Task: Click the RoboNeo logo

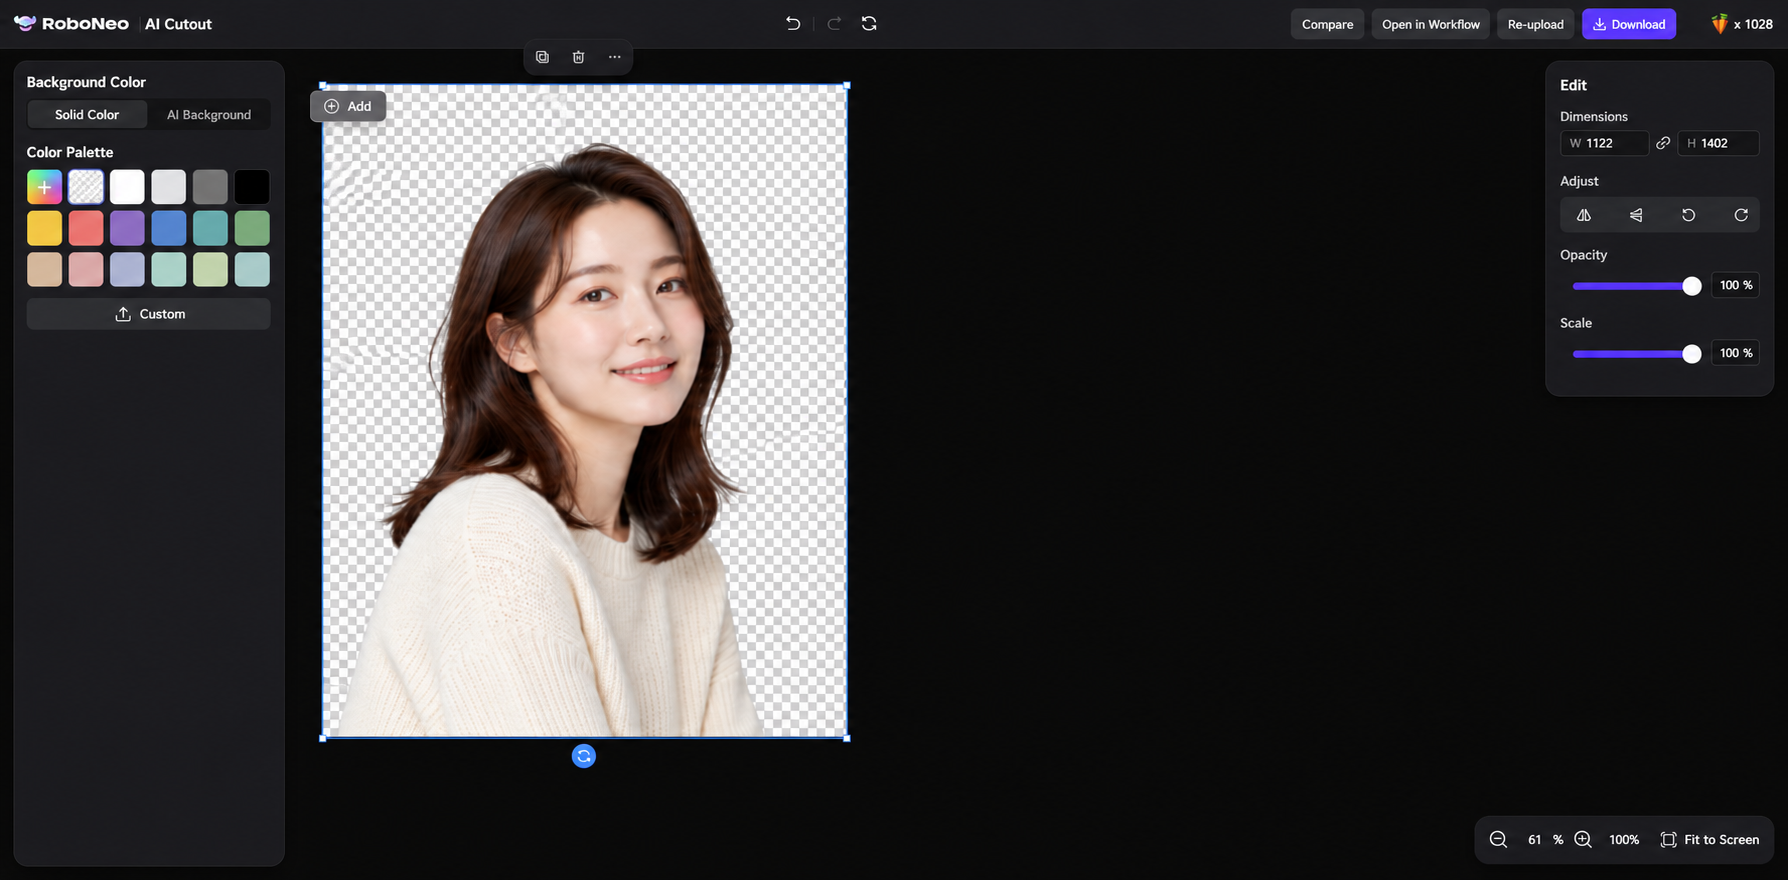Action: click(x=71, y=24)
